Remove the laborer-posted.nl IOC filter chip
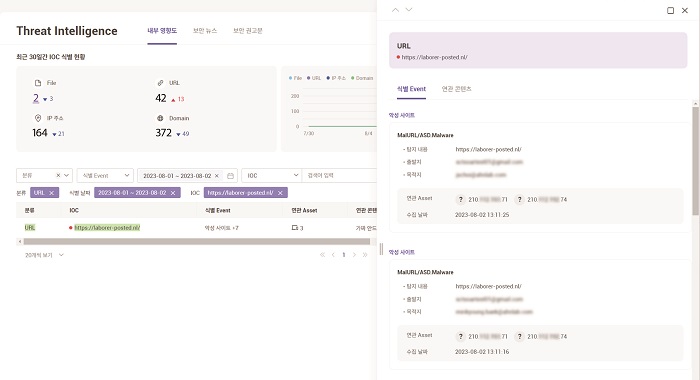This screenshot has width=700, height=380. (x=280, y=193)
